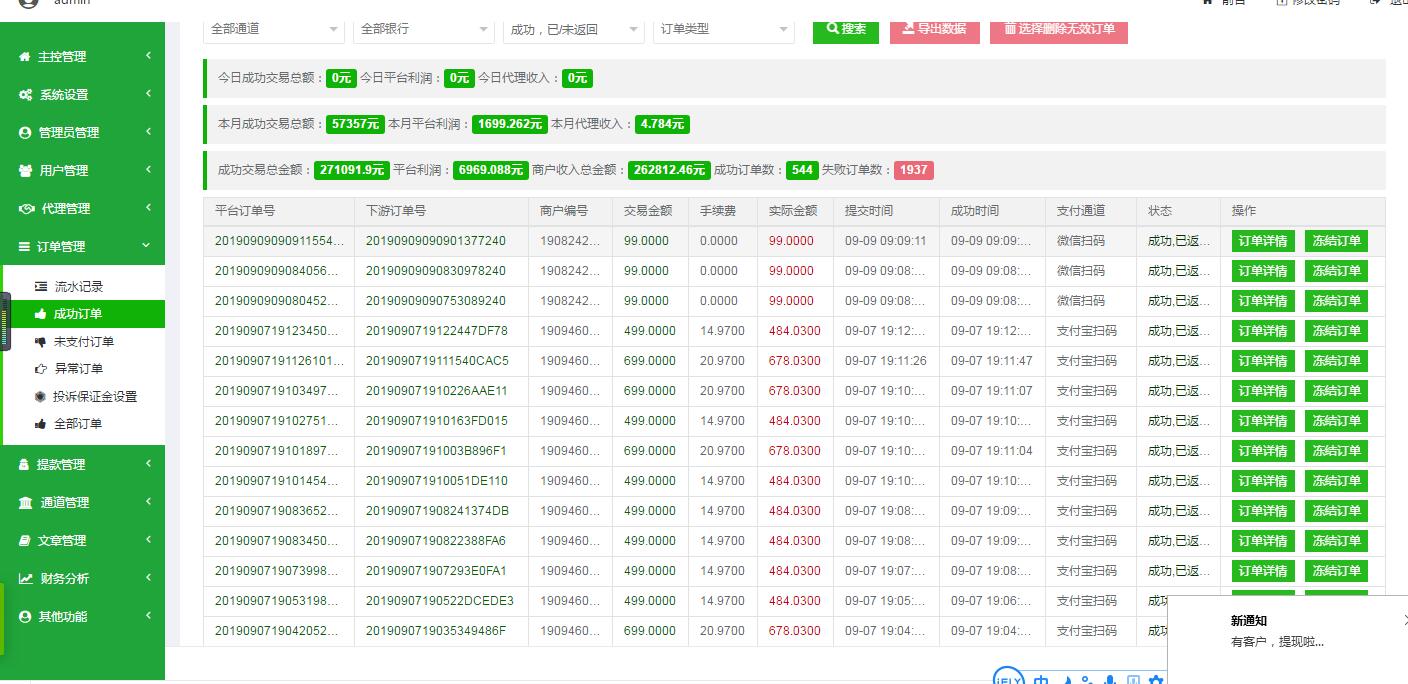The width and height of the screenshot is (1408, 684).
Task: Click the handshake icon beside 代理管理
Action: (26, 209)
